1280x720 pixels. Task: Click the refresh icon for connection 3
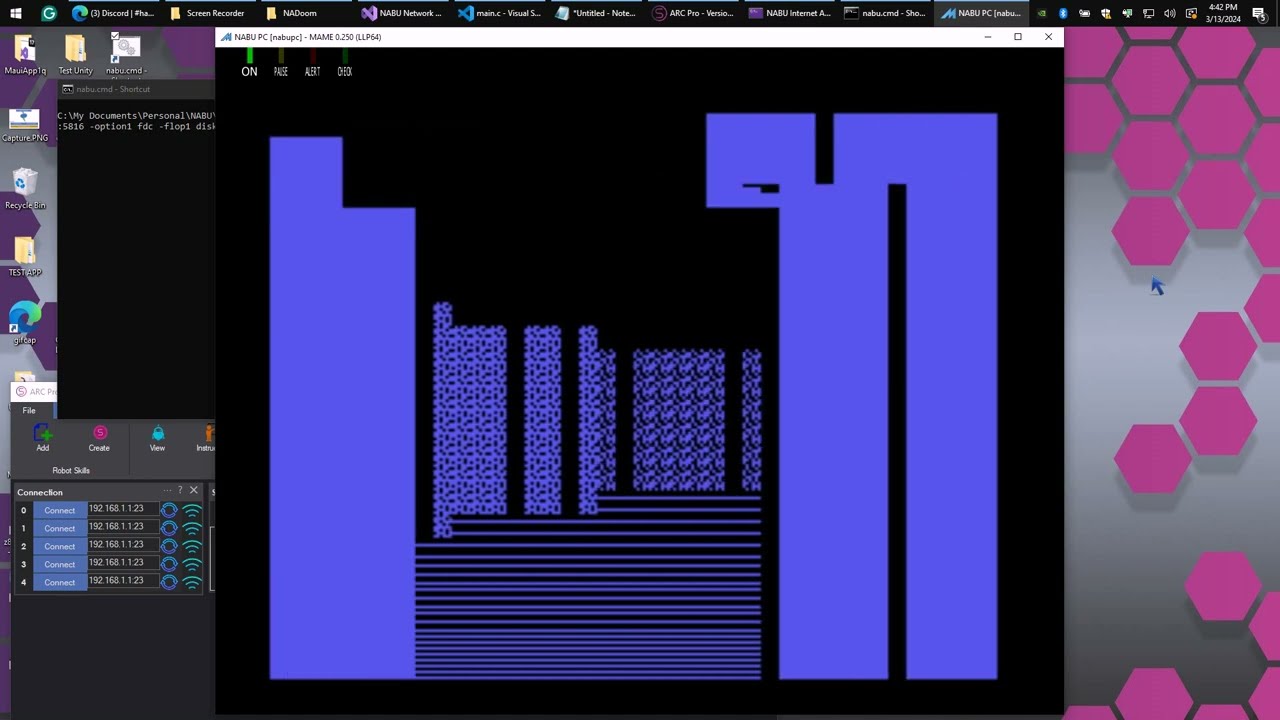click(x=169, y=564)
